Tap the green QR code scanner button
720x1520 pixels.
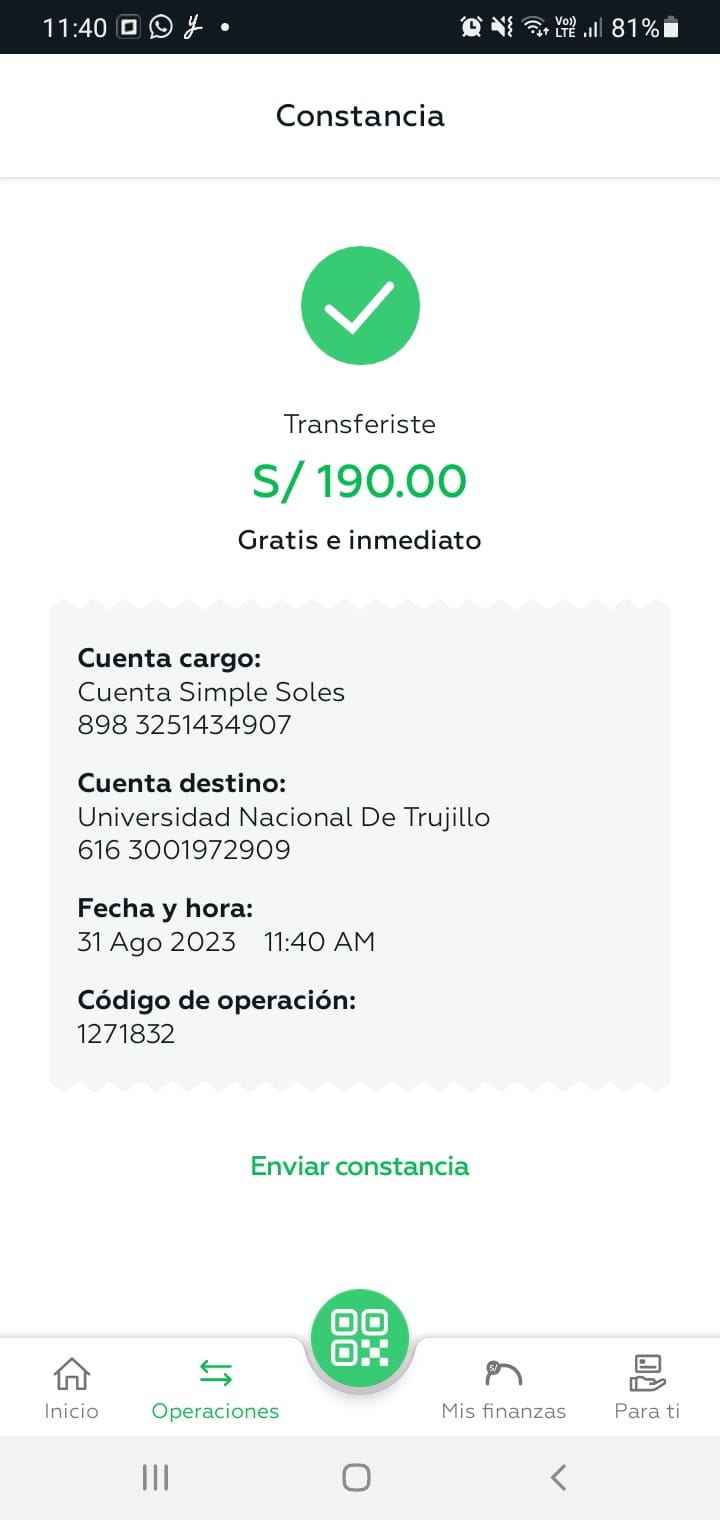pos(360,1338)
